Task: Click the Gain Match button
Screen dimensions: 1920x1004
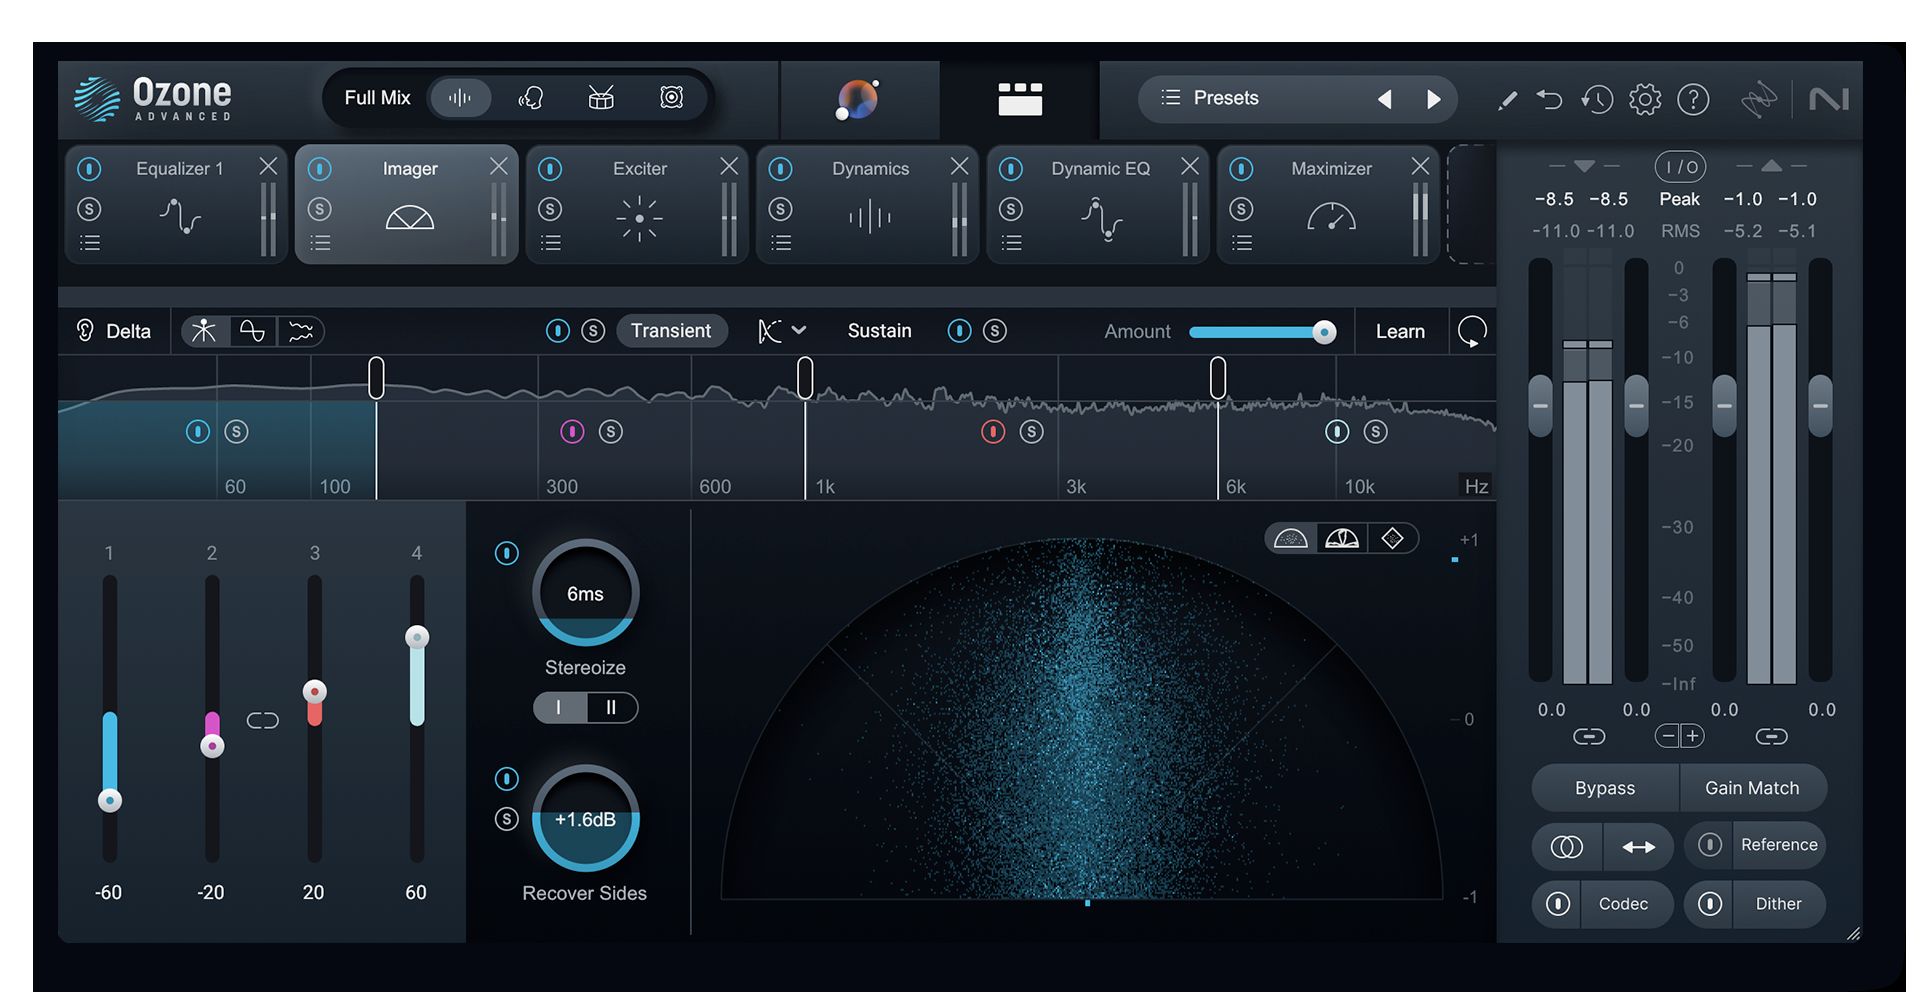Action: (x=1751, y=788)
